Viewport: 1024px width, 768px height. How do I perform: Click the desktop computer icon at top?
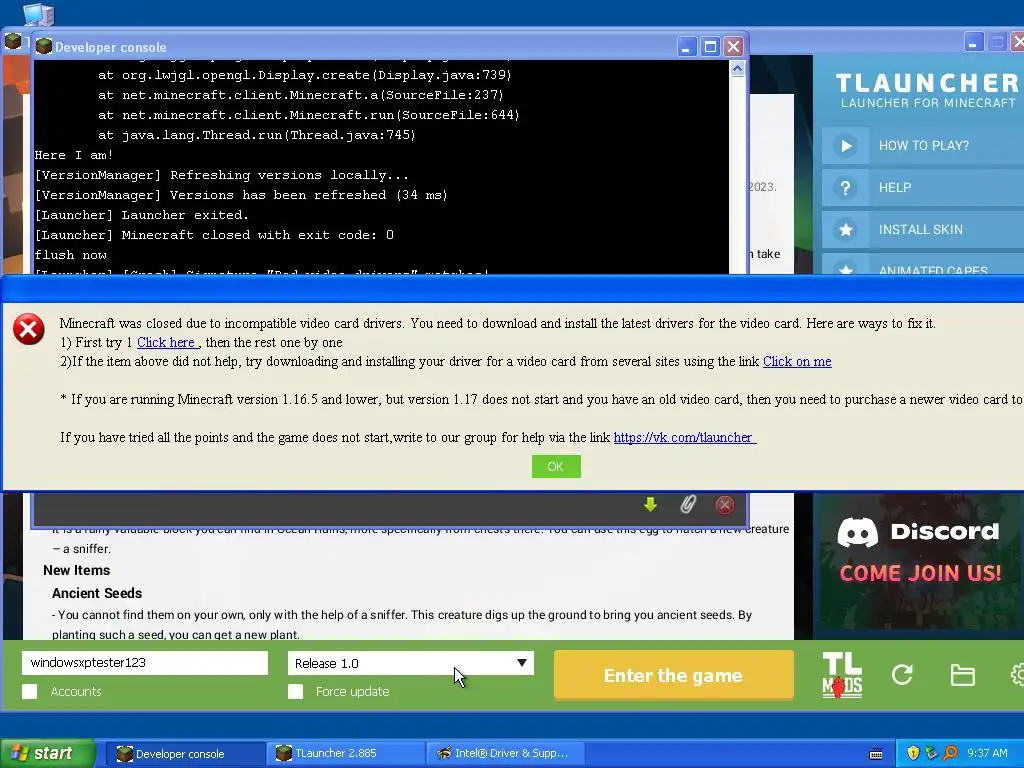coord(39,13)
